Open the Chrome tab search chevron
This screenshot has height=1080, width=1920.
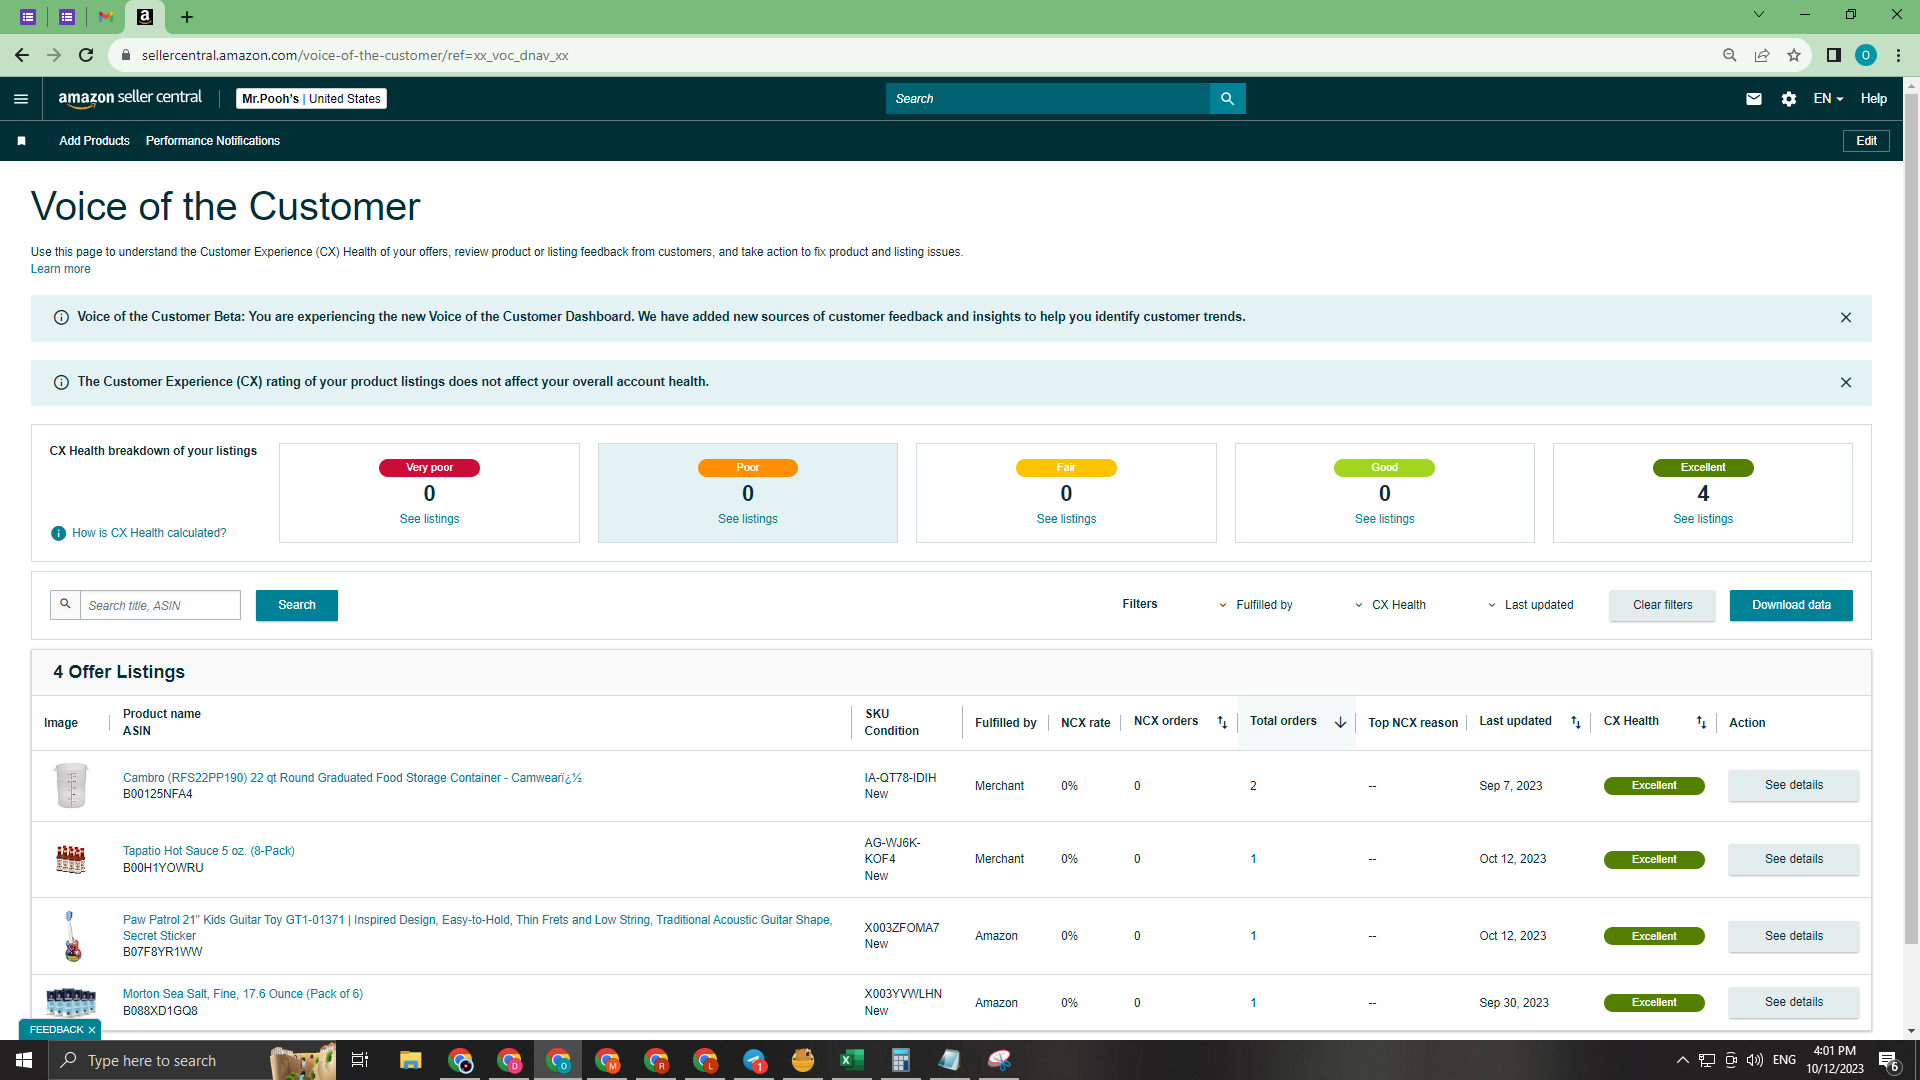coord(1759,15)
